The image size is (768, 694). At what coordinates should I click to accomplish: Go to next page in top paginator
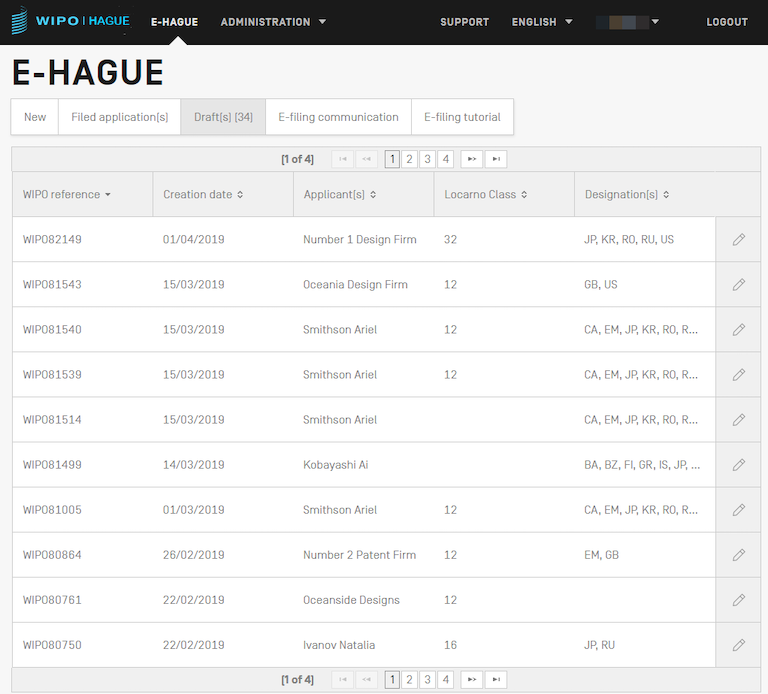470,159
